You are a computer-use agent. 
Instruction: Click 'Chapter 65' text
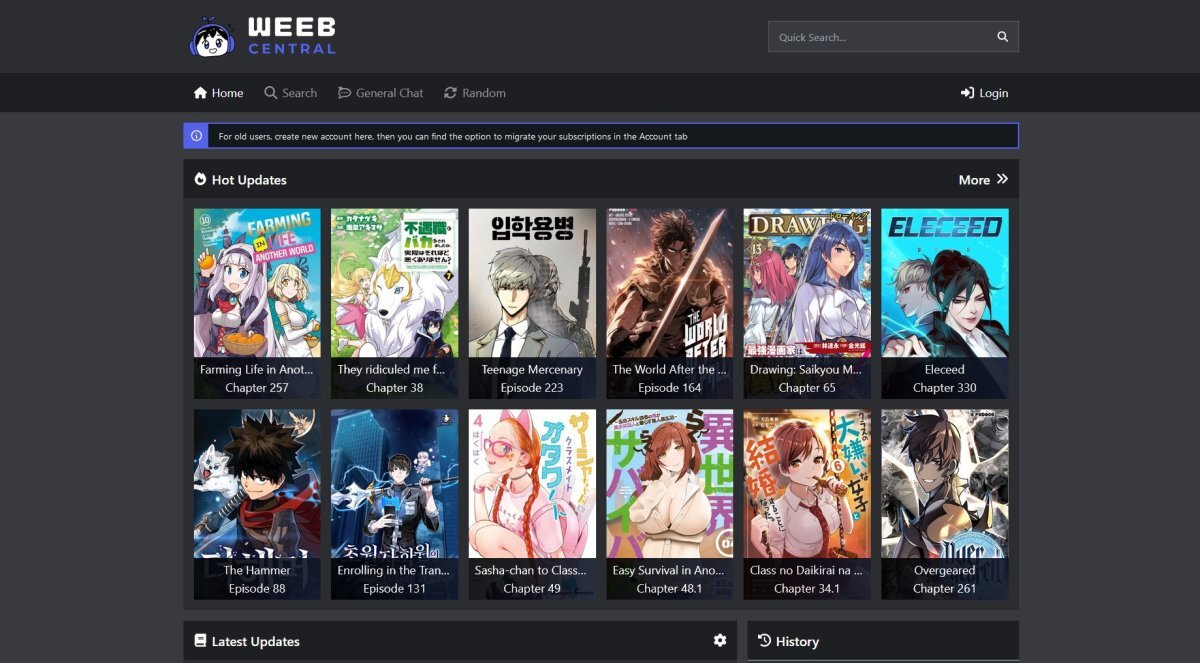point(807,388)
